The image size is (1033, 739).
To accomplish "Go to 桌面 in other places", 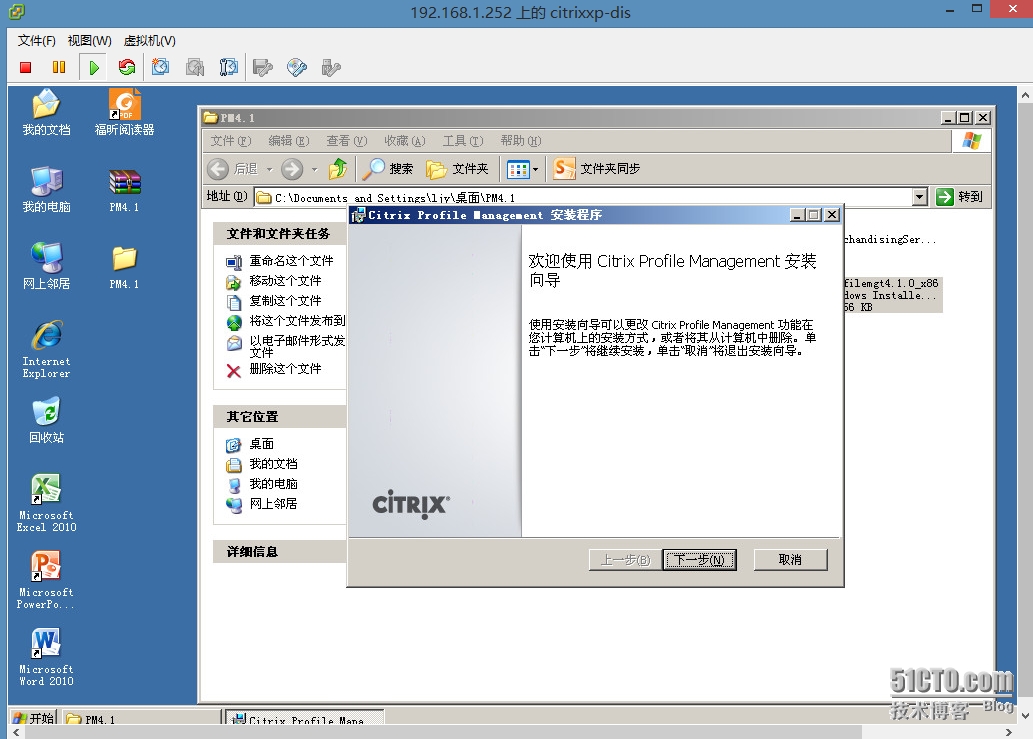I will [262, 444].
